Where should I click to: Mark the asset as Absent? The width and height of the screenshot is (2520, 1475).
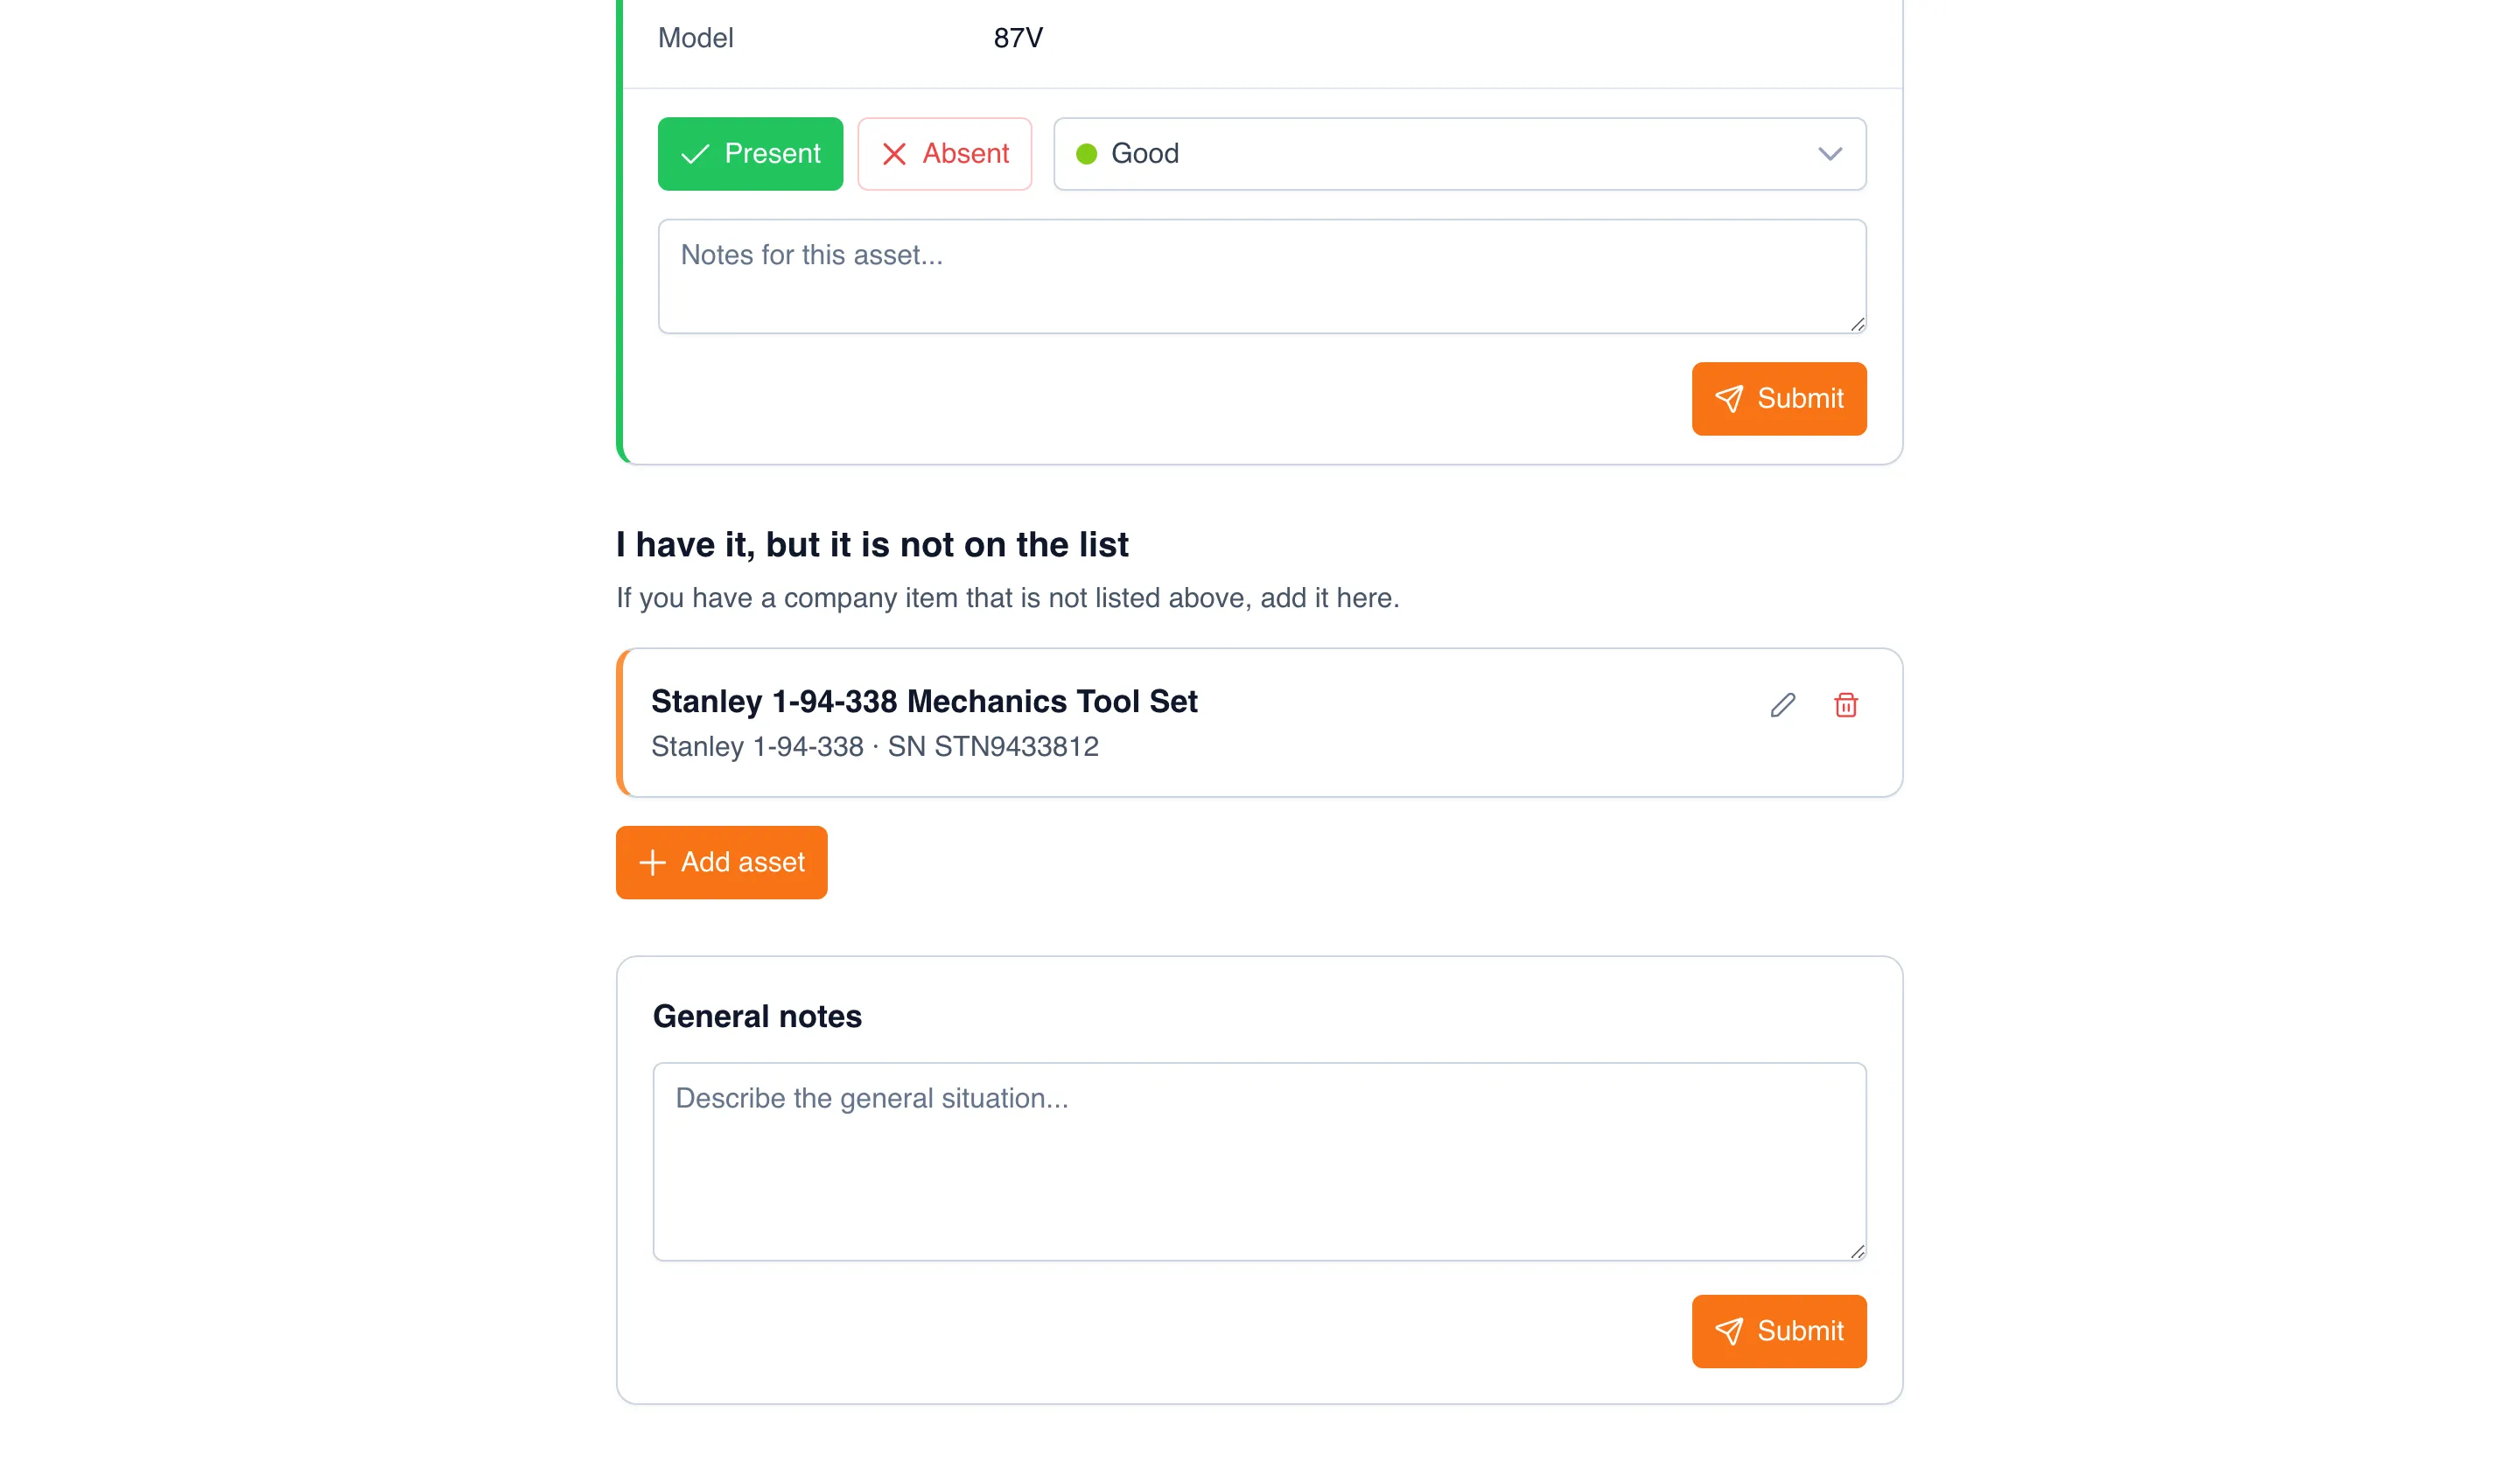944,154
